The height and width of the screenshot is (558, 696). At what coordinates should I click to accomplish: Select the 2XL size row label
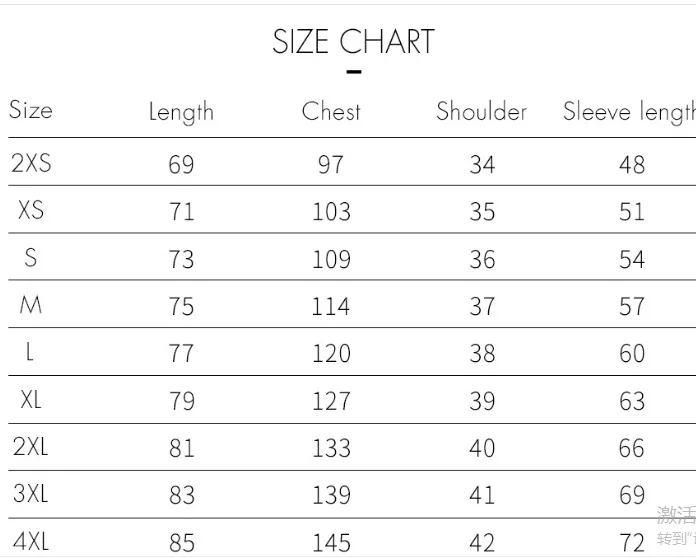point(31,447)
